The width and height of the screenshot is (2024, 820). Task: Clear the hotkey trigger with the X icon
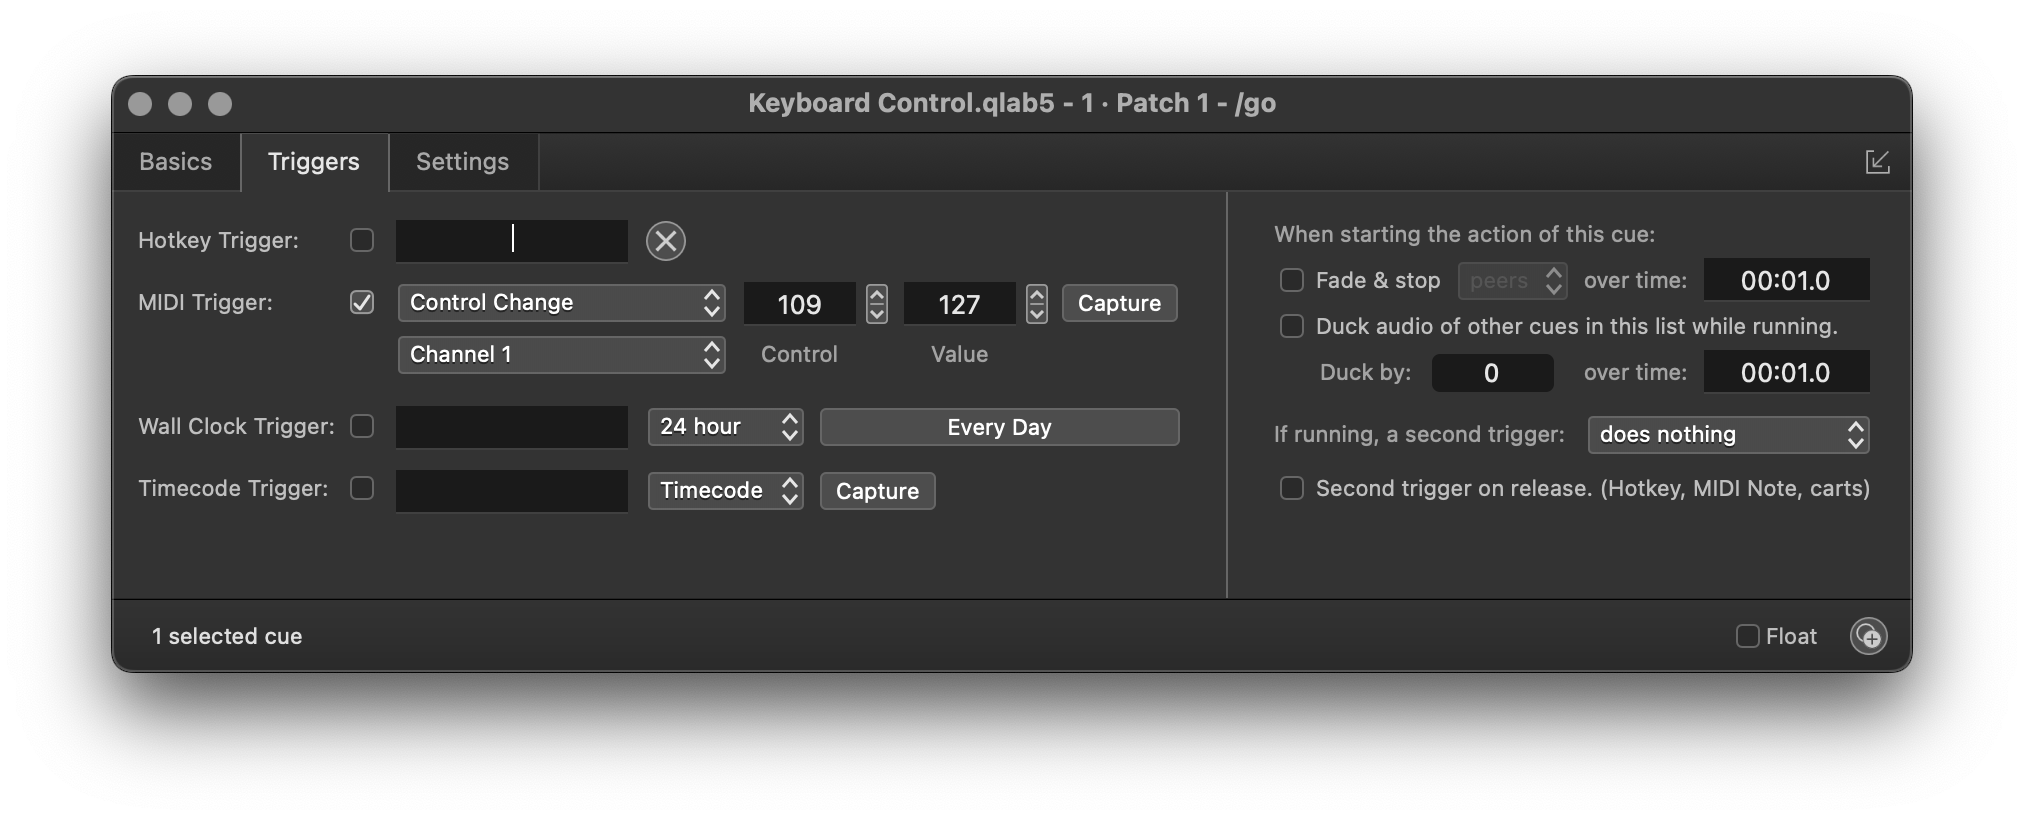pyautogui.click(x=666, y=240)
